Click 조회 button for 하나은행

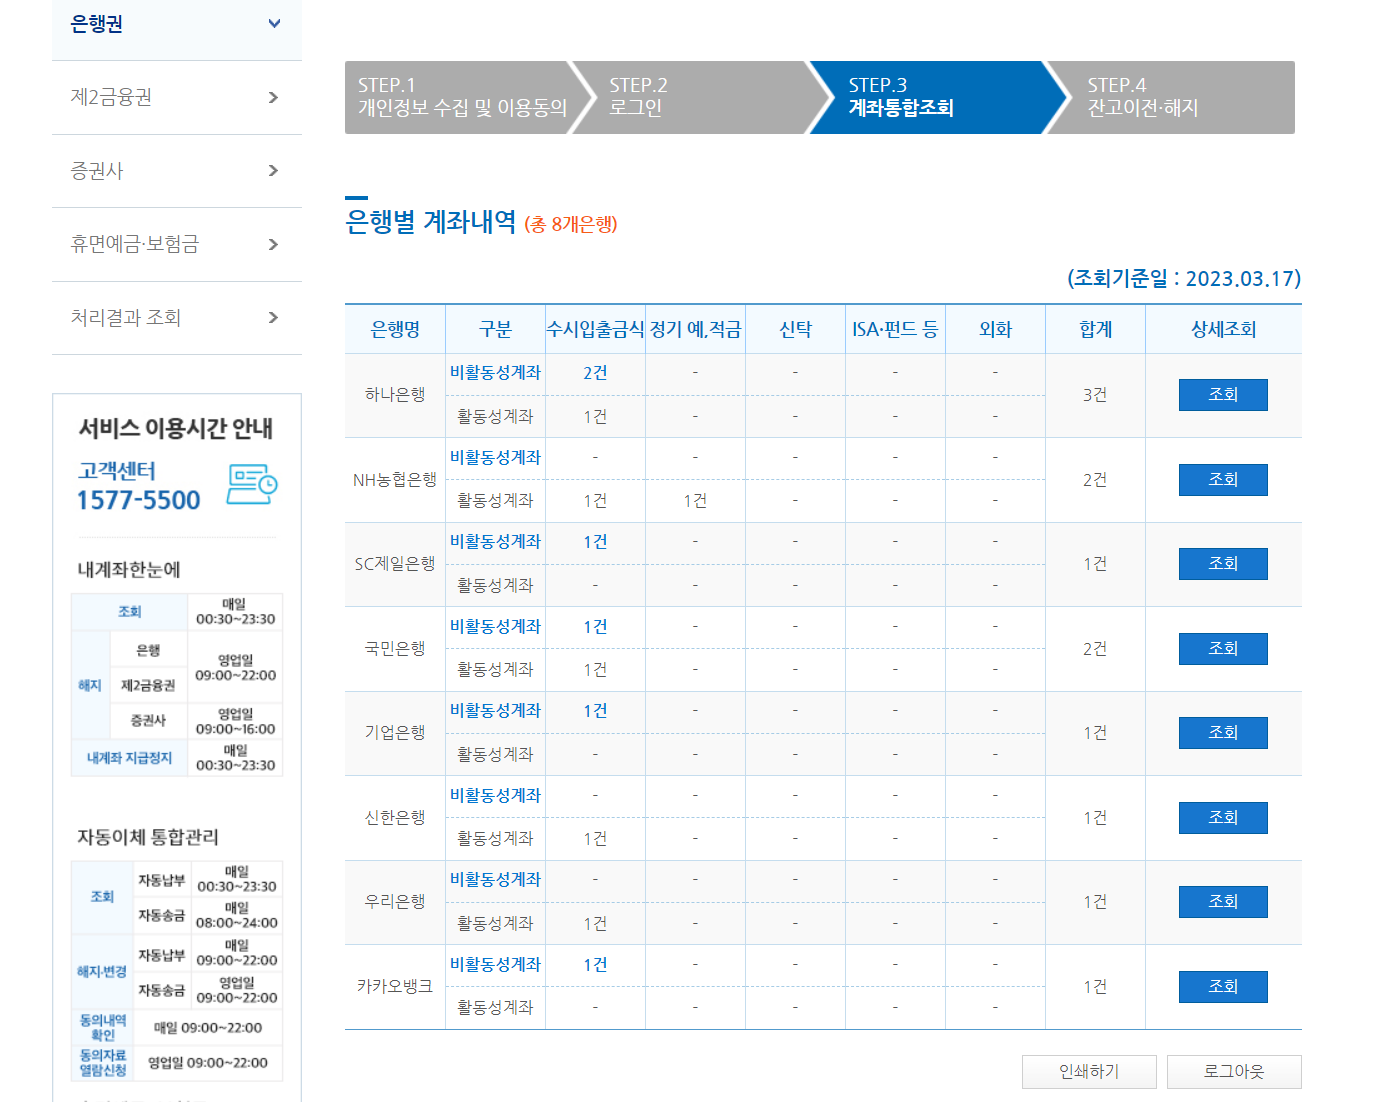click(x=1223, y=395)
